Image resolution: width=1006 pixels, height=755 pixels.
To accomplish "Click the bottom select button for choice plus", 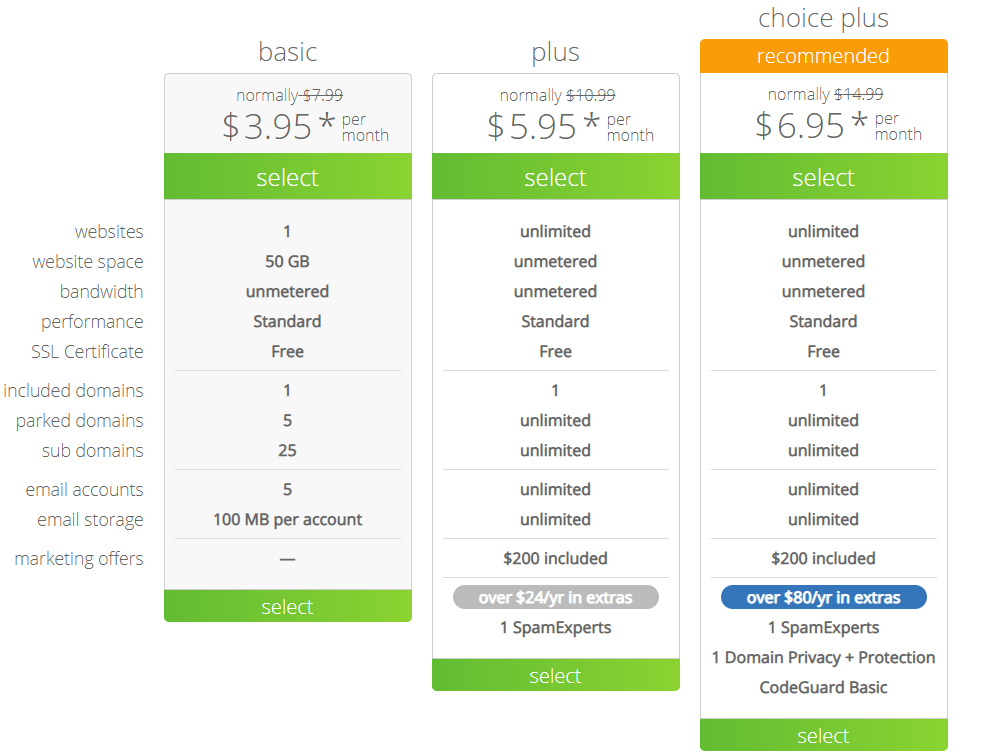I will [x=824, y=735].
